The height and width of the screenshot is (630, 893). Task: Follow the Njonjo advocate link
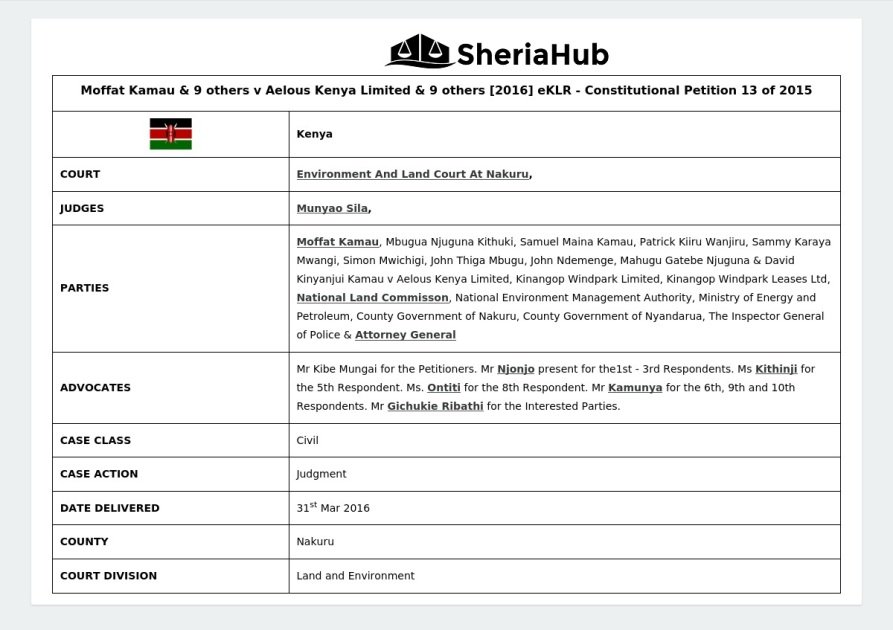click(x=515, y=369)
